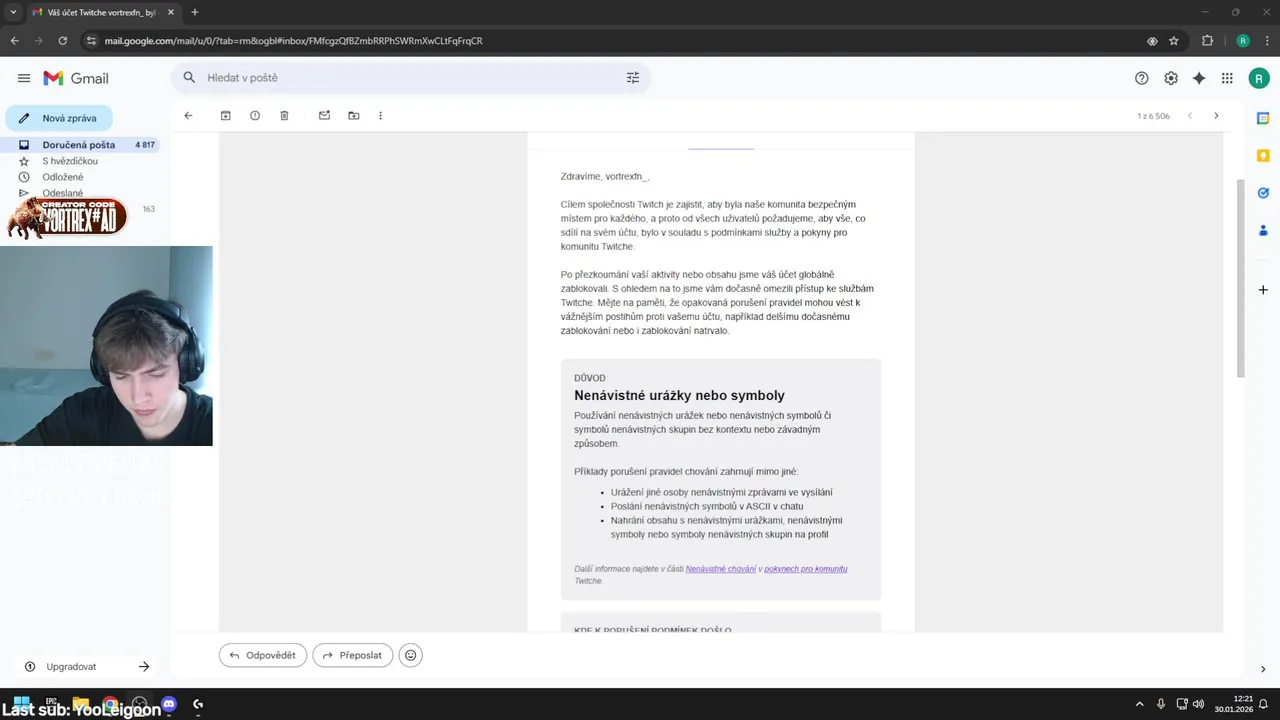Screen dimensions: 1280x720
Task: Open the Chrome three-dot menu
Action: pos(1265,41)
